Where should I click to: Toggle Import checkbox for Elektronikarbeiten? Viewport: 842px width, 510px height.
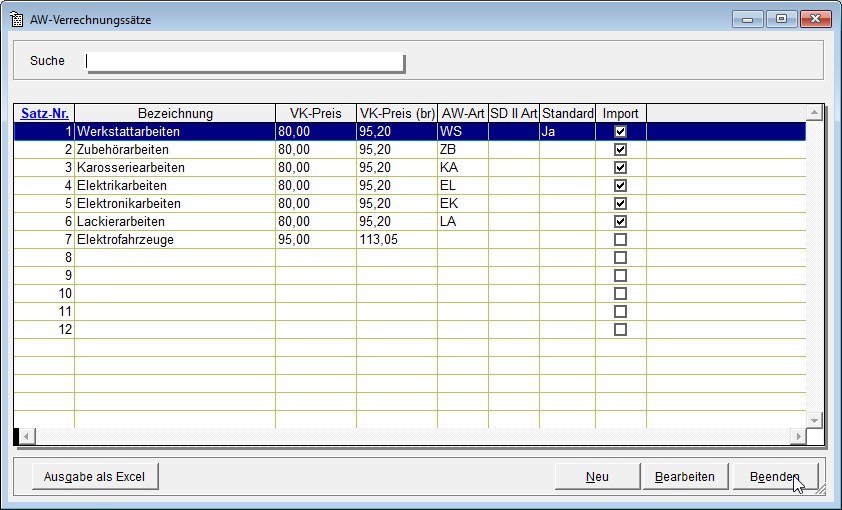click(x=620, y=203)
